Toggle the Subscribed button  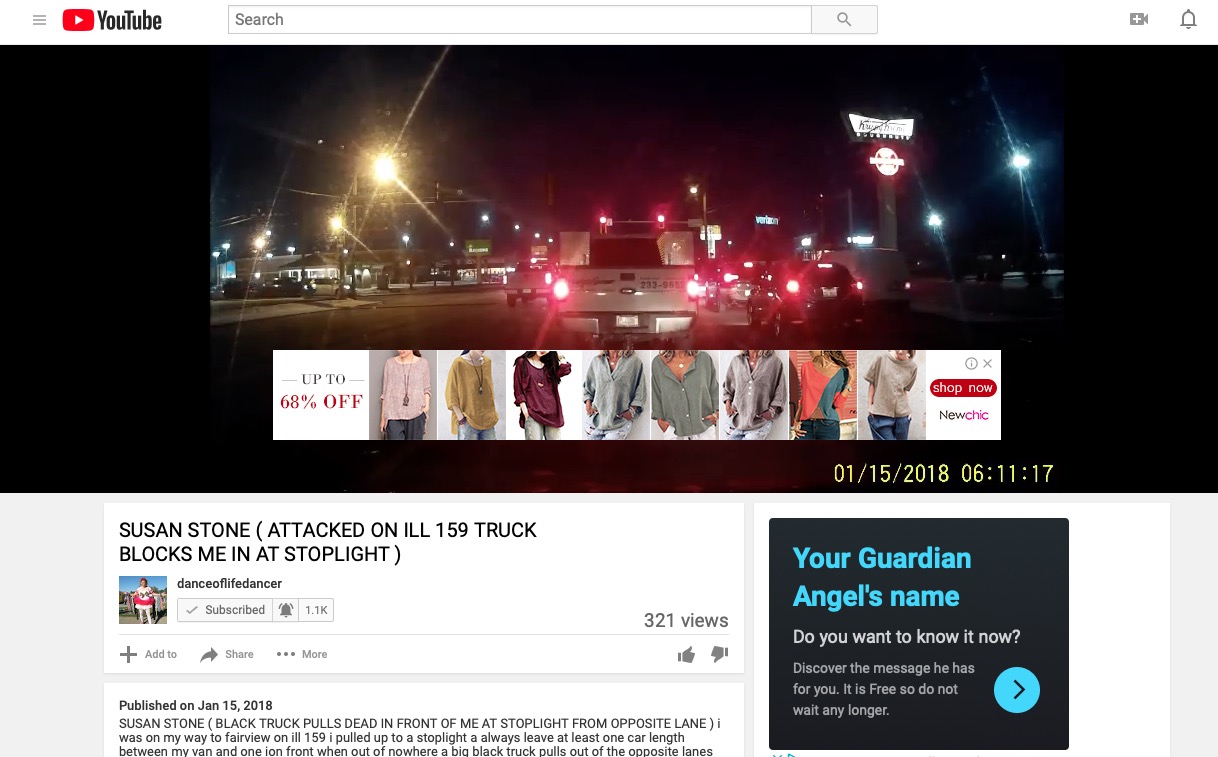(x=225, y=610)
